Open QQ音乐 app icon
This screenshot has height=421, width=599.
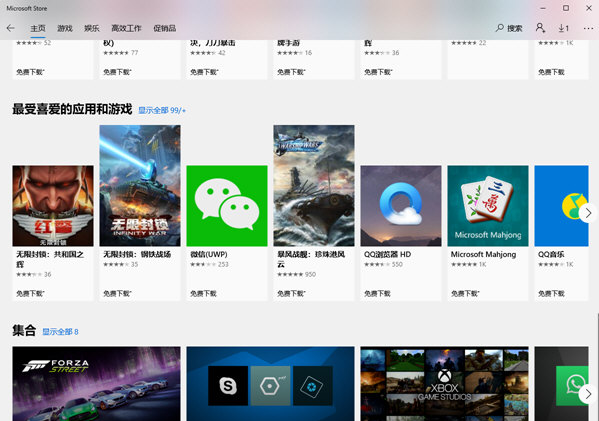(x=561, y=206)
